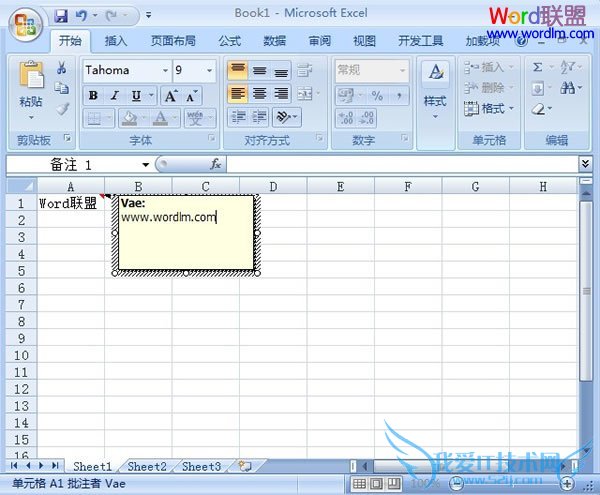Toggle bold formatting

(x=93, y=96)
